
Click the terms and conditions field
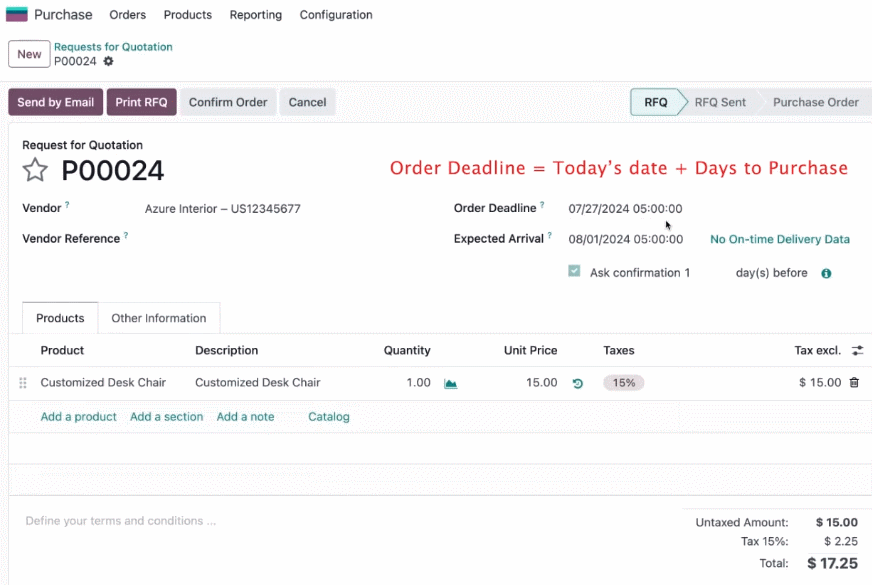coord(121,520)
